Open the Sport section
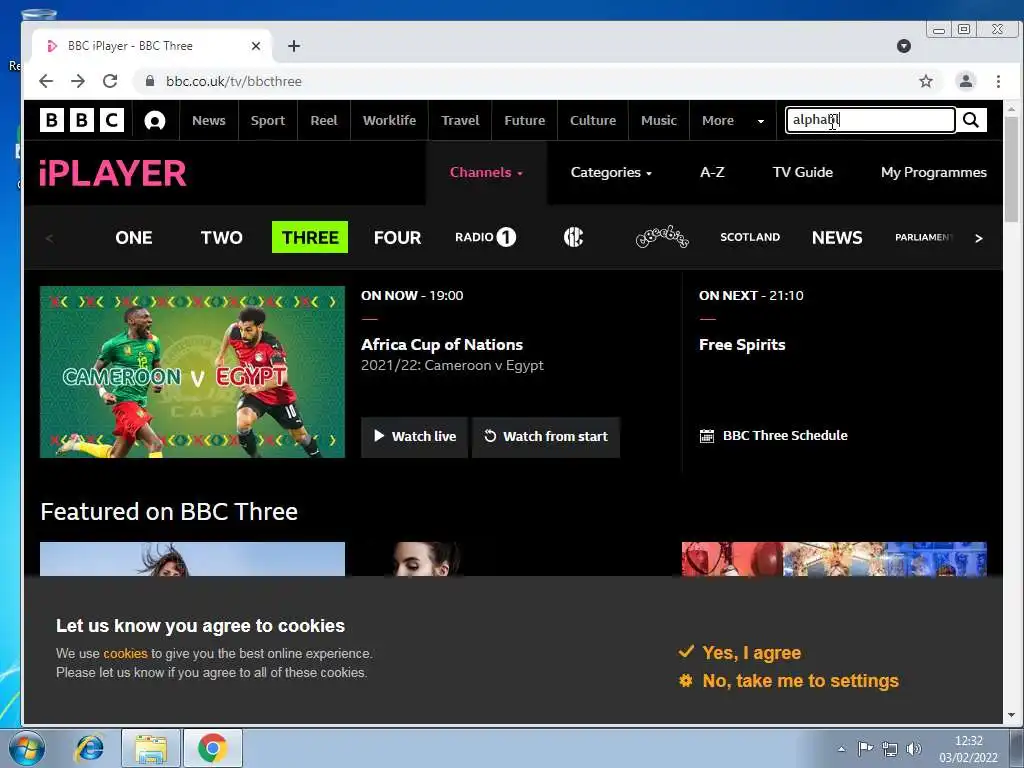Viewport: 1024px width, 768px height. 268,120
